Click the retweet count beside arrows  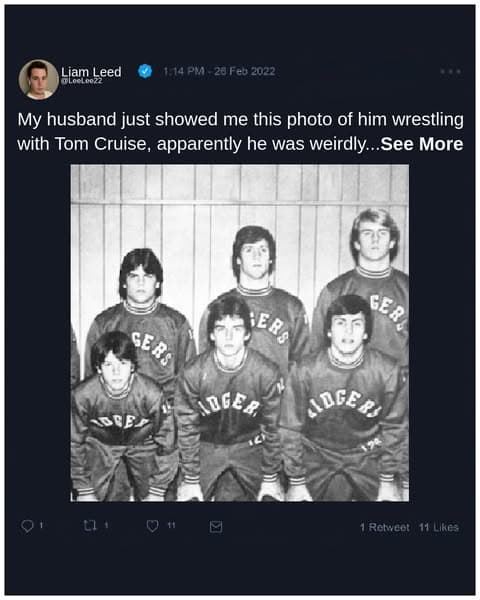(x=106, y=525)
